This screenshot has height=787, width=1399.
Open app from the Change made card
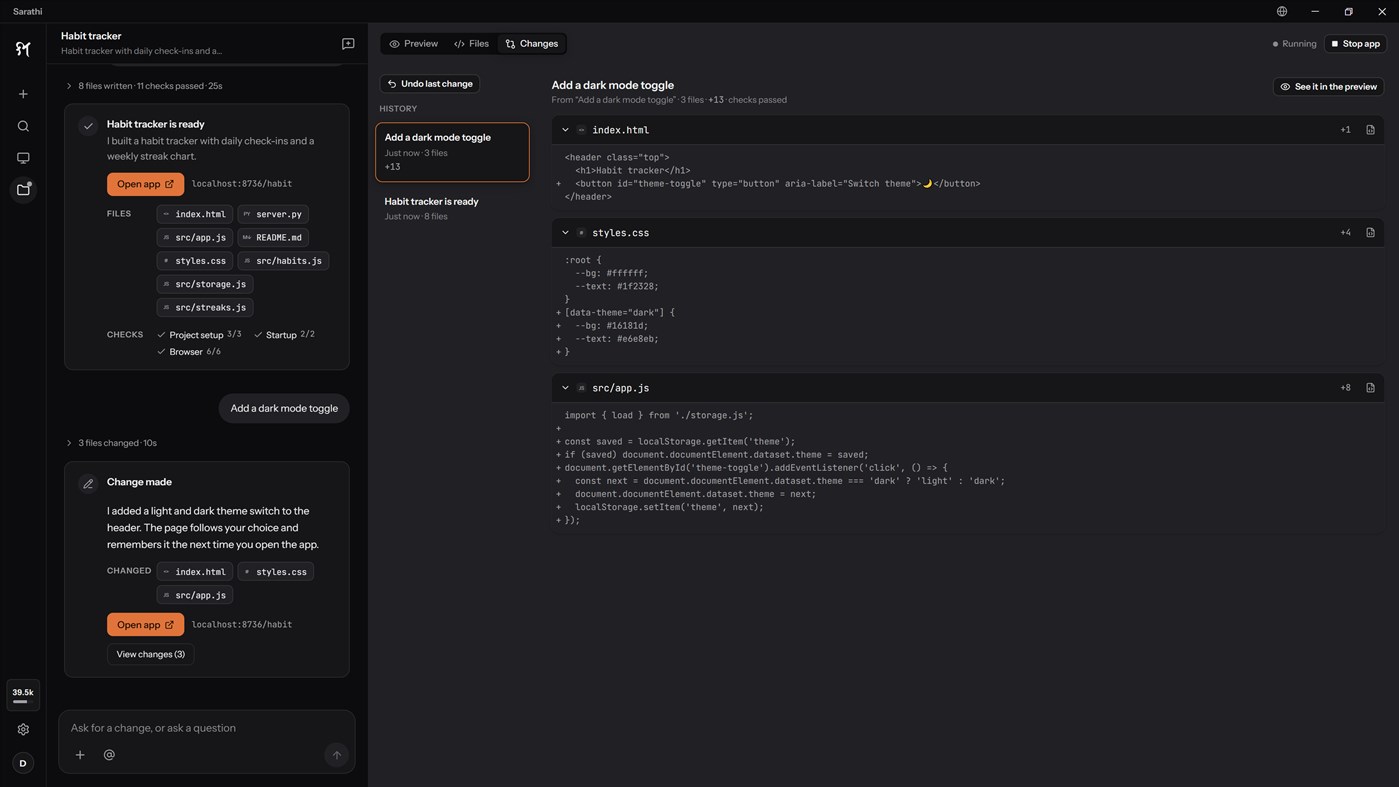click(145, 625)
